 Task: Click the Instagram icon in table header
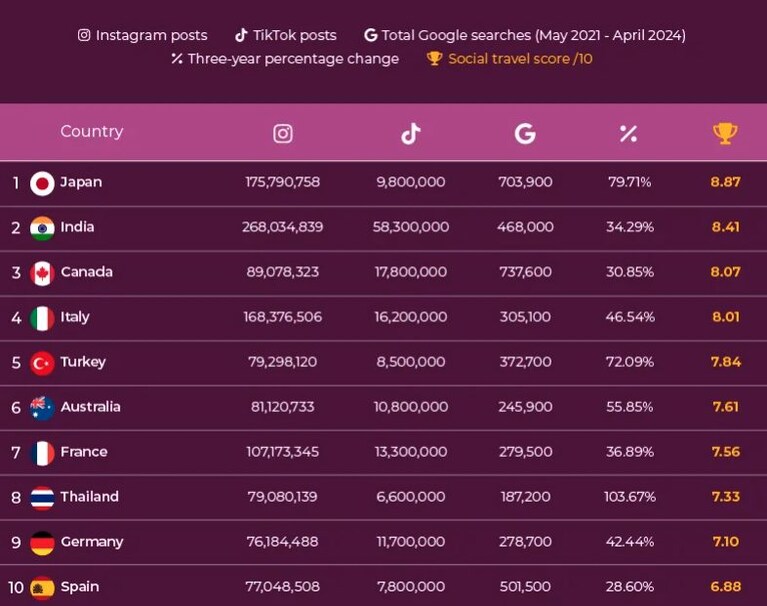tap(283, 134)
